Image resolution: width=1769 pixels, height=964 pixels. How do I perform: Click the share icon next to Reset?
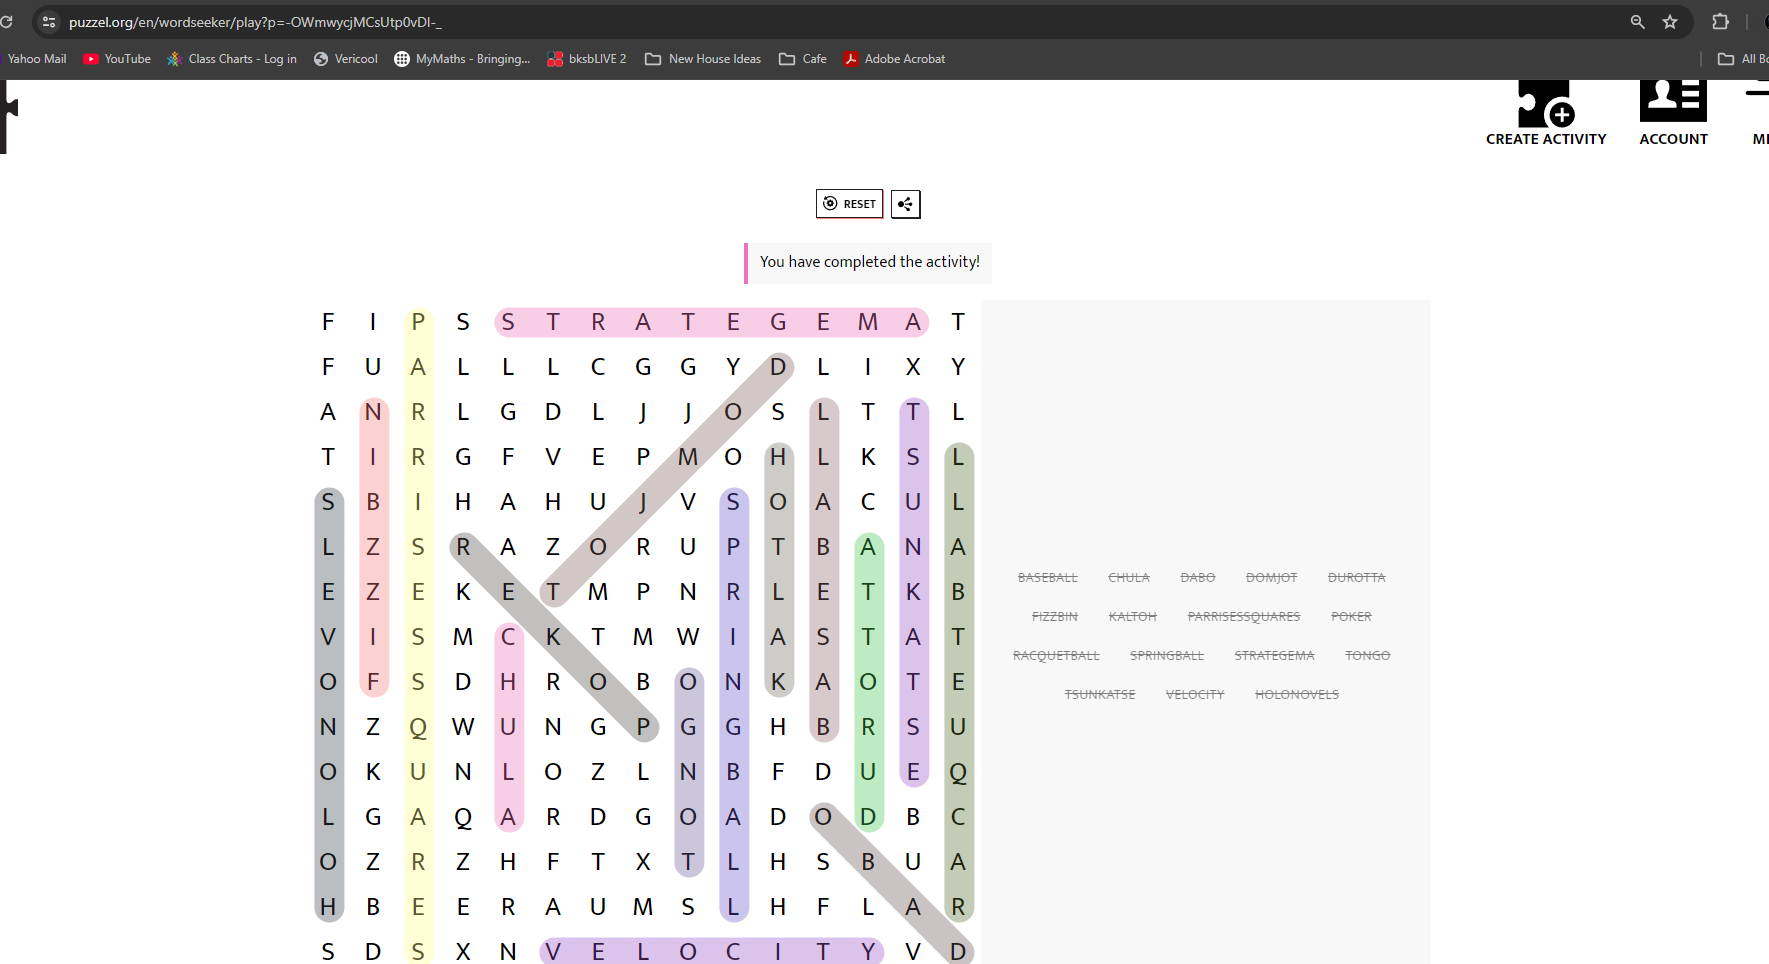pyautogui.click(x=905, y=204)
